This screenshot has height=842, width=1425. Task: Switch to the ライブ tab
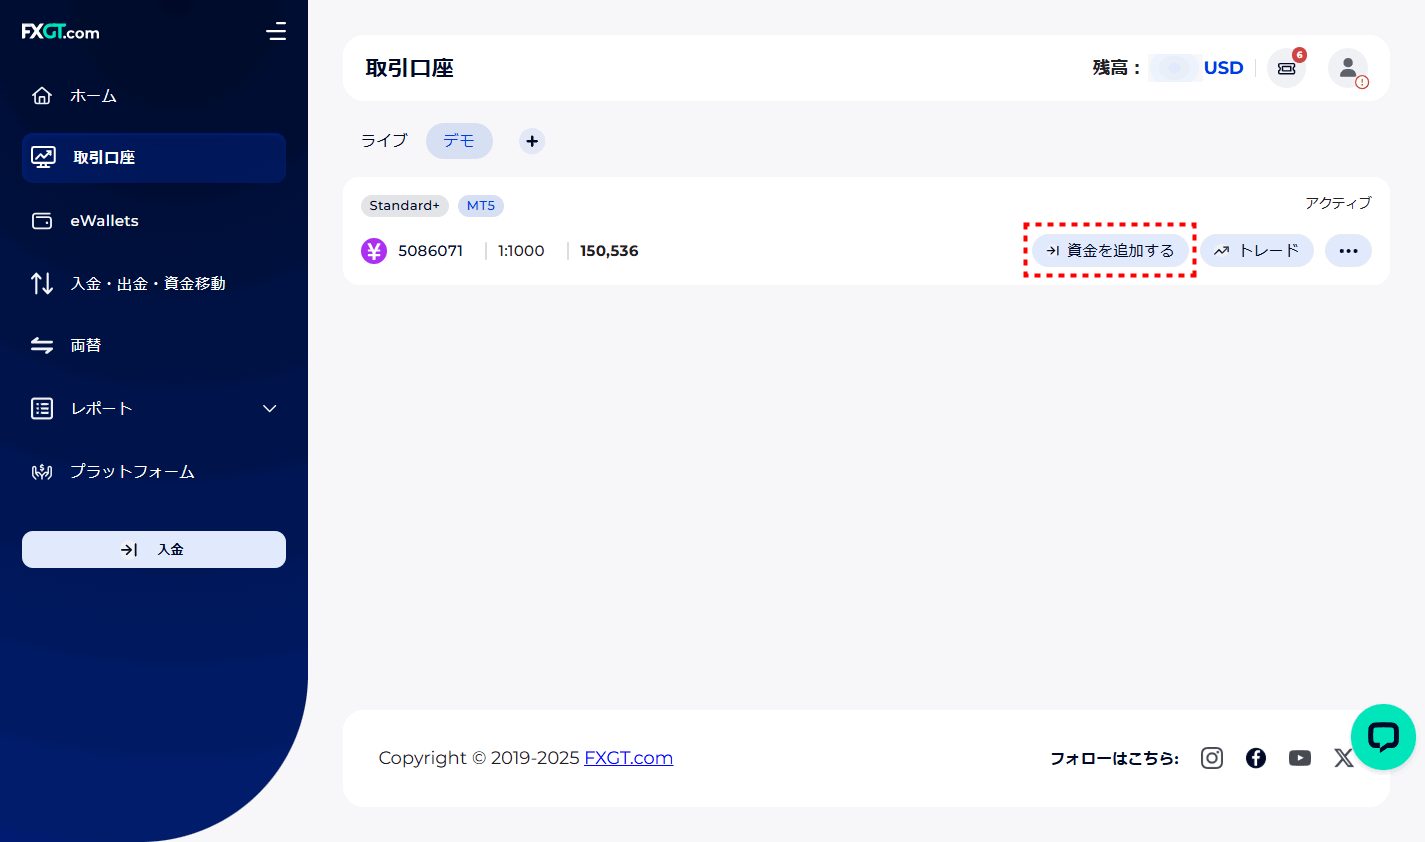pyautogui.click(x=384, y=141)
